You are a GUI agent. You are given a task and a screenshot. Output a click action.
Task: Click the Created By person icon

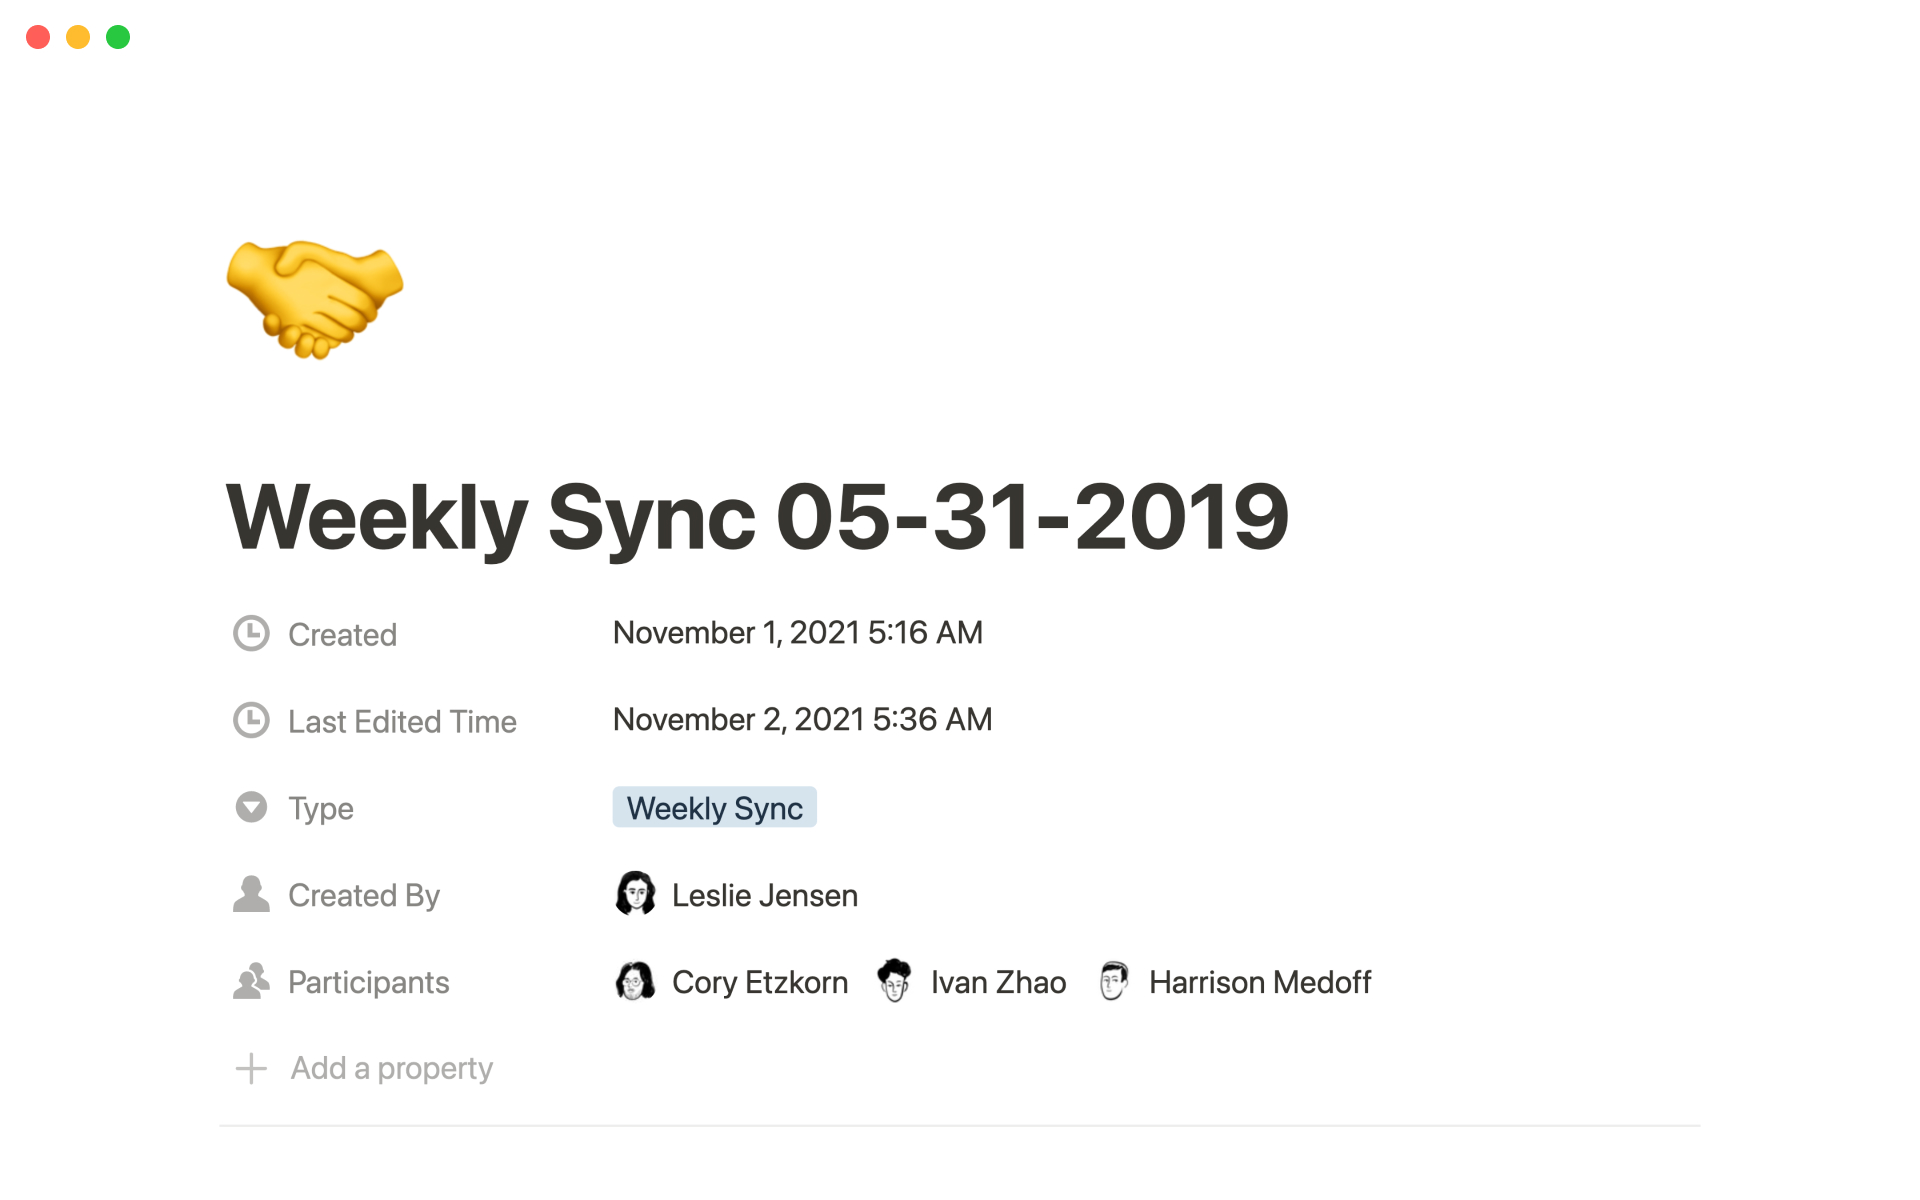[x=253, y=894]
